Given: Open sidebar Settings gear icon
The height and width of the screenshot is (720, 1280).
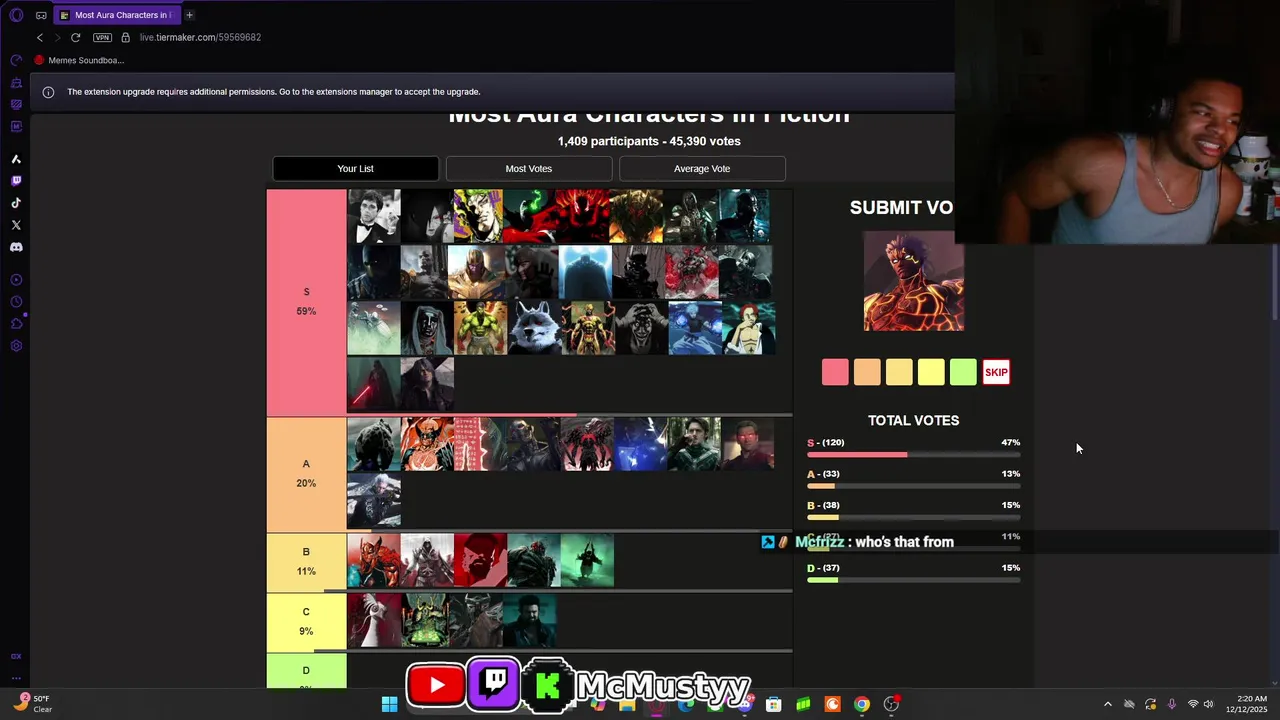Looking at the screenshot, I should click(16, 346).
